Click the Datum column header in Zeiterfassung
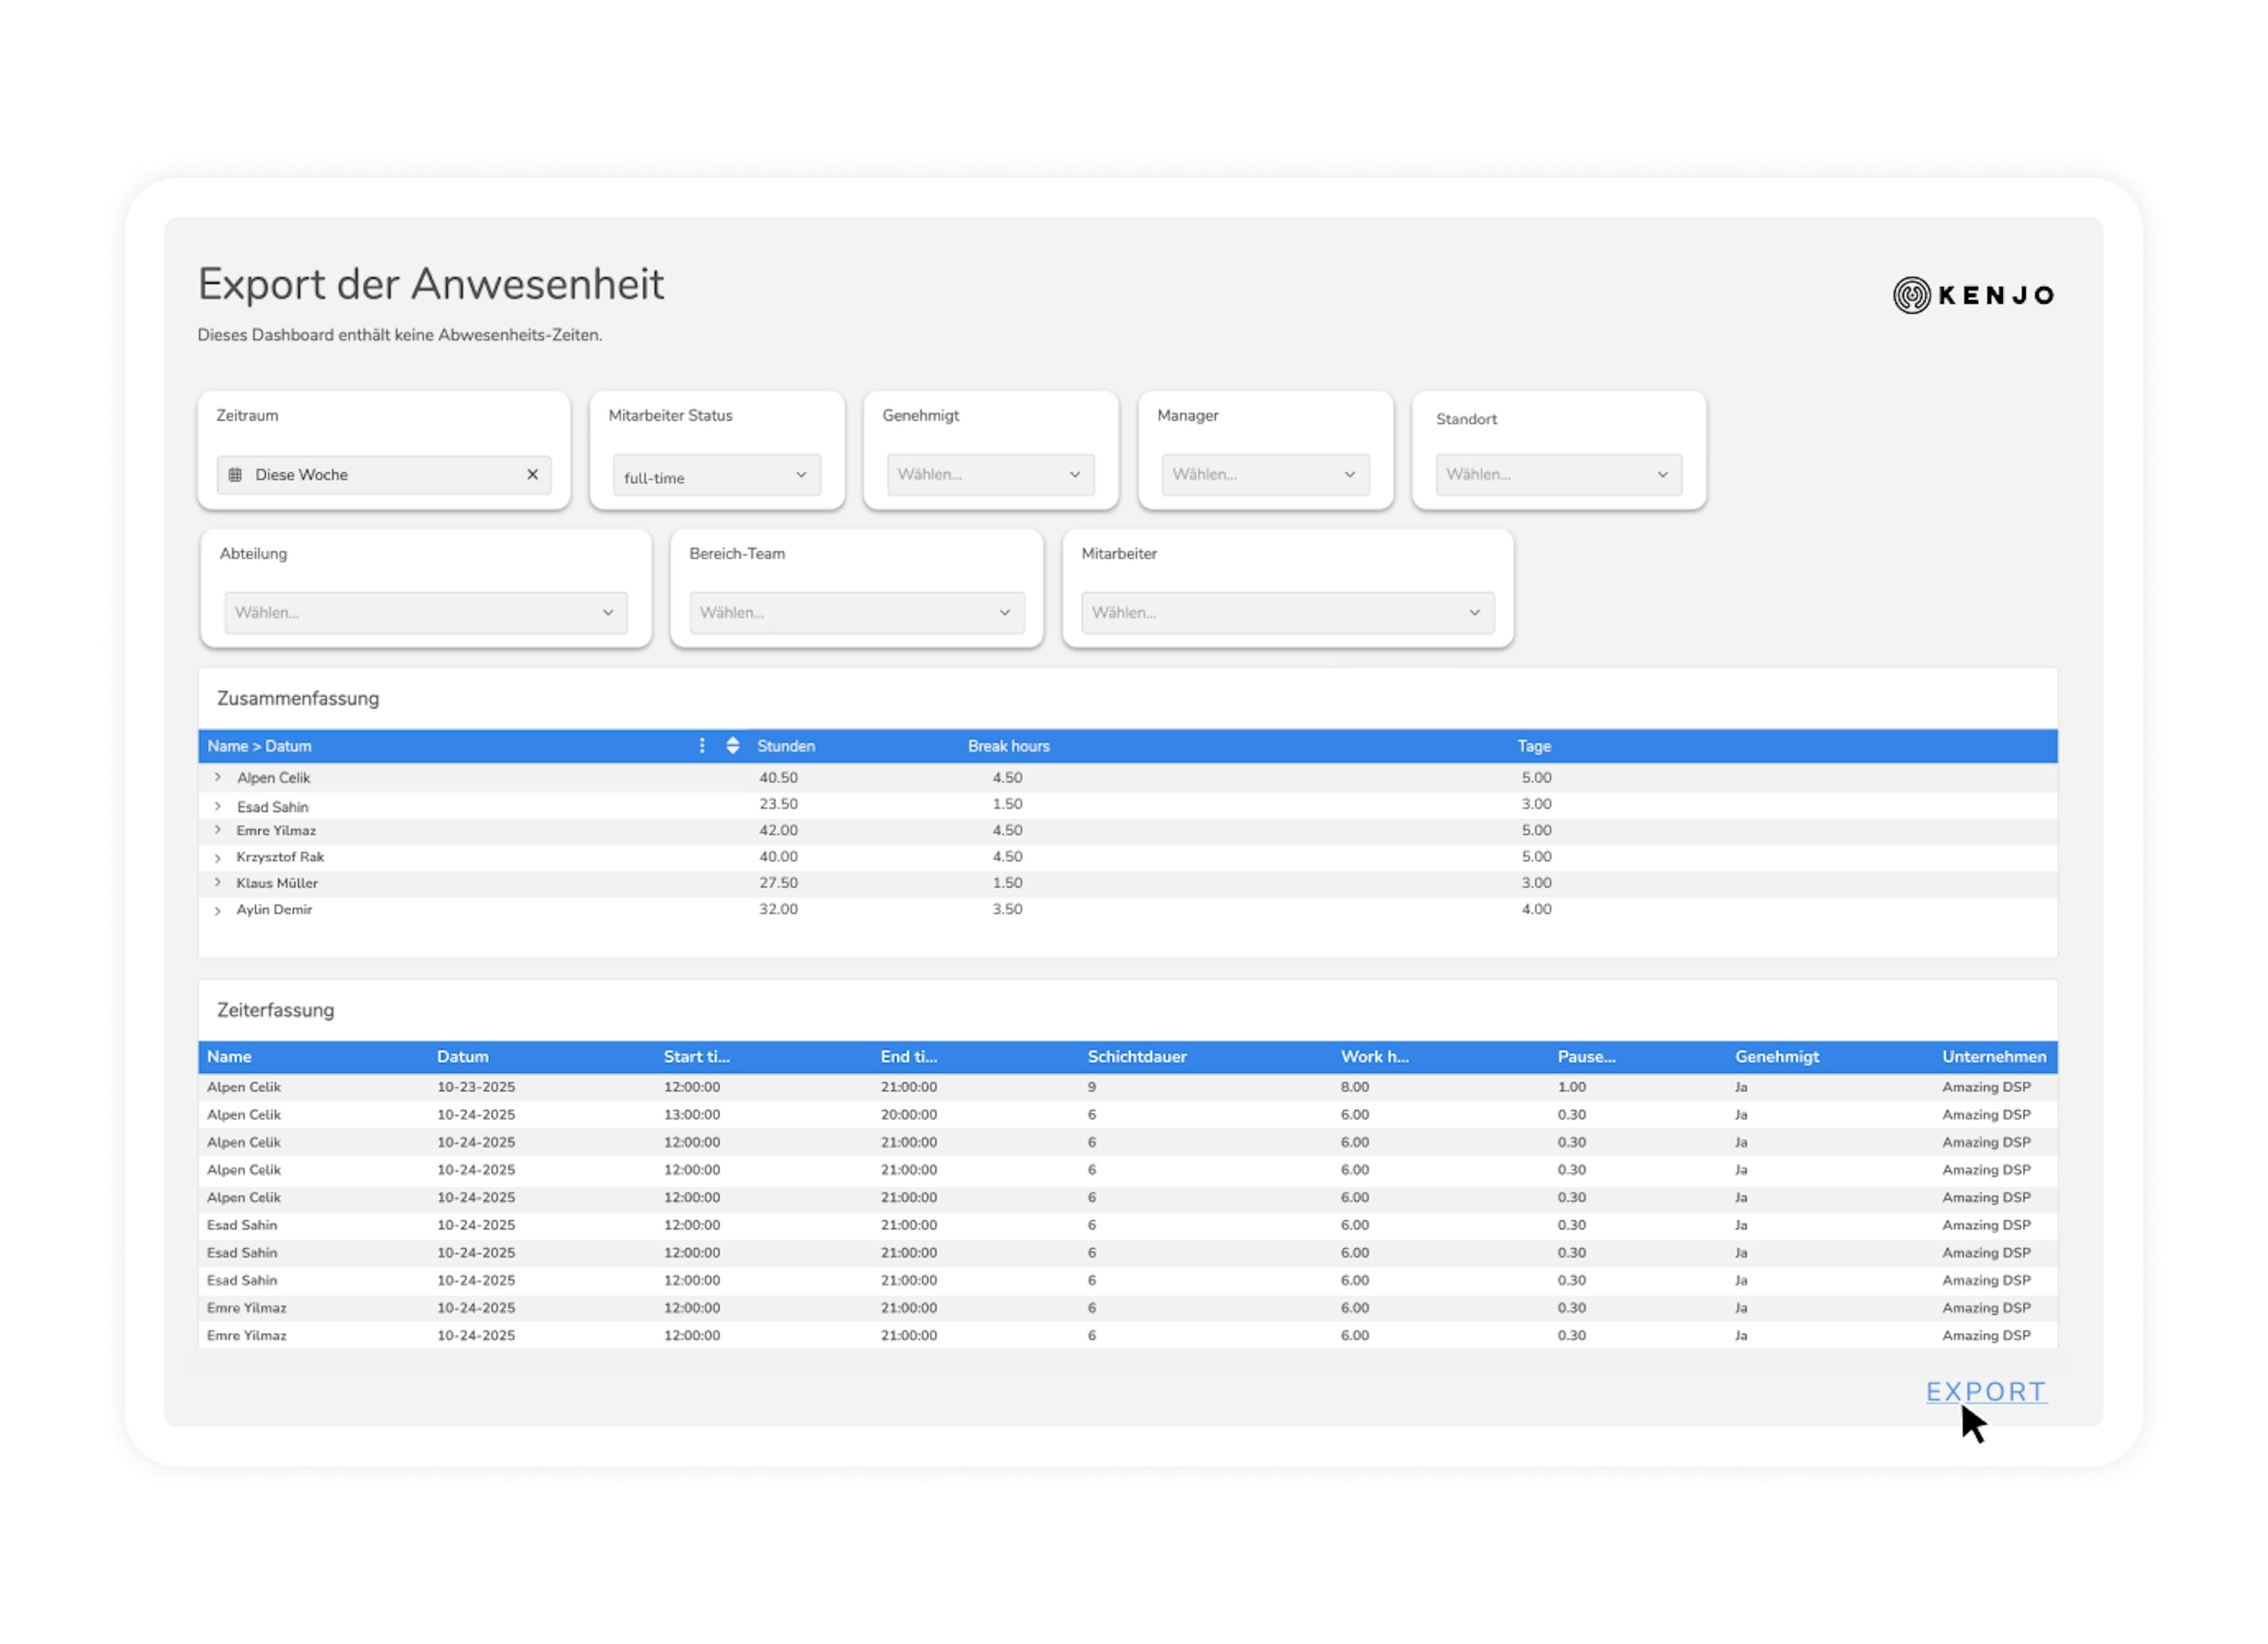The width and height of the screenshot is (2268, 1644). tap(462, 1057)
